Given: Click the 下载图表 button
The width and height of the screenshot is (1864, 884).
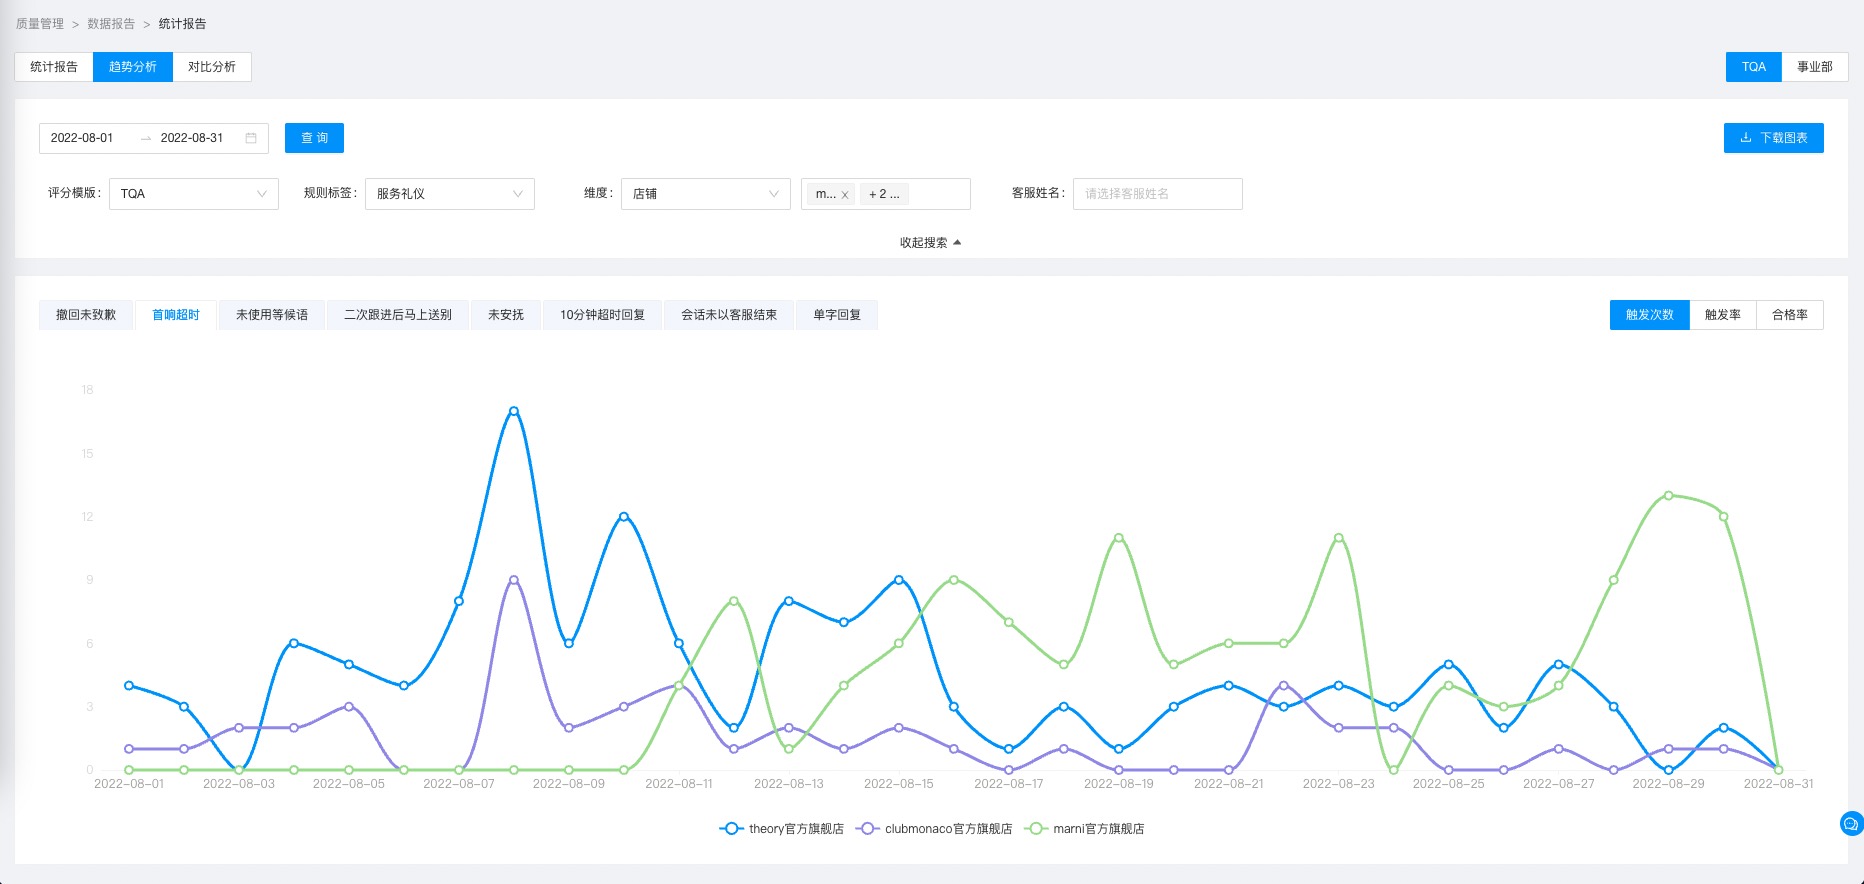Looking at the screenshot, I should (1774, 138).
